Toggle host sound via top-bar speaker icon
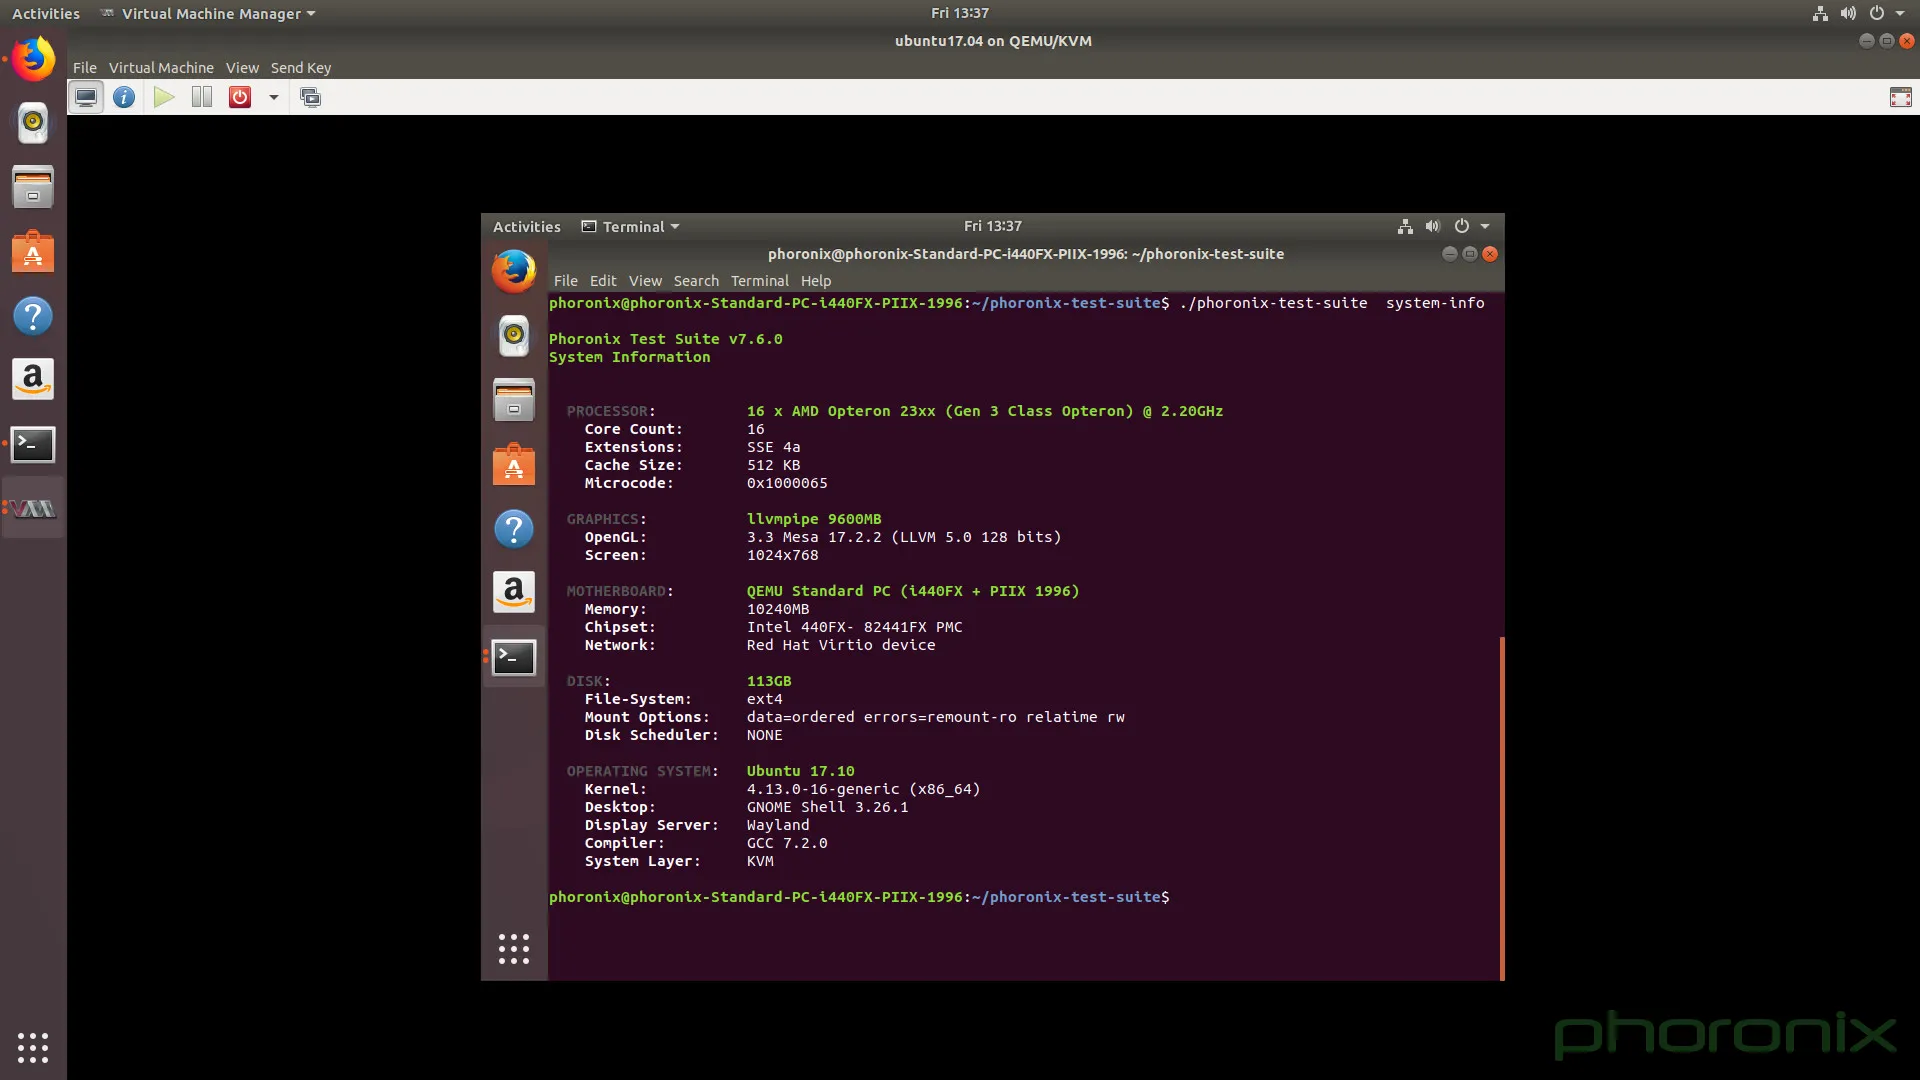The height and width of the screenshot is (1080, 1920). click(x=1847, y=13)
